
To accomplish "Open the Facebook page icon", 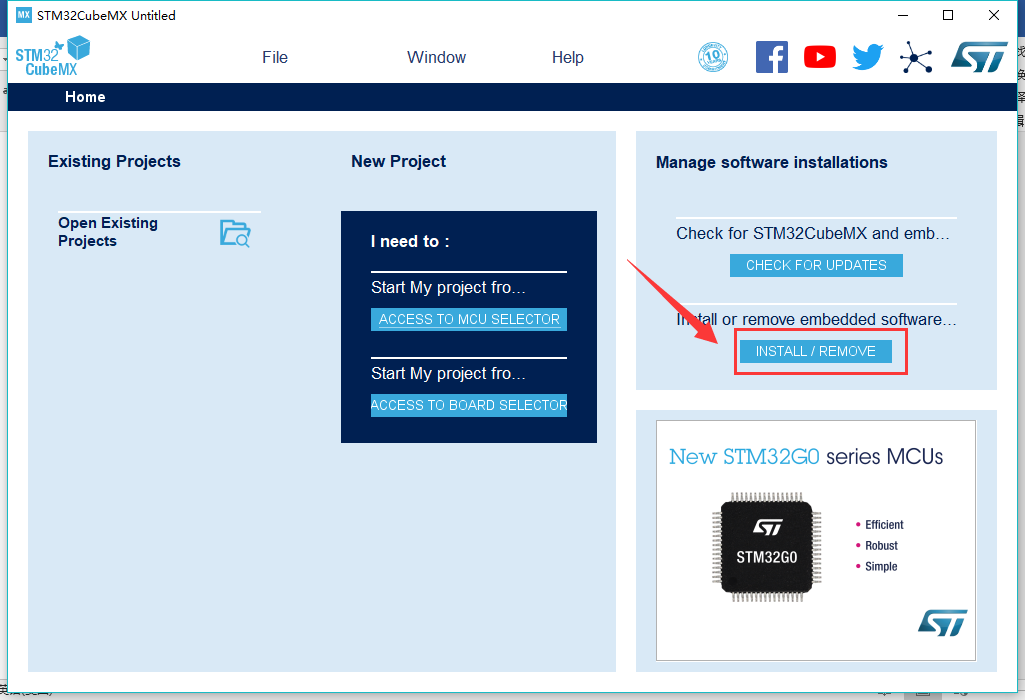I will click(x=772, y=57).
